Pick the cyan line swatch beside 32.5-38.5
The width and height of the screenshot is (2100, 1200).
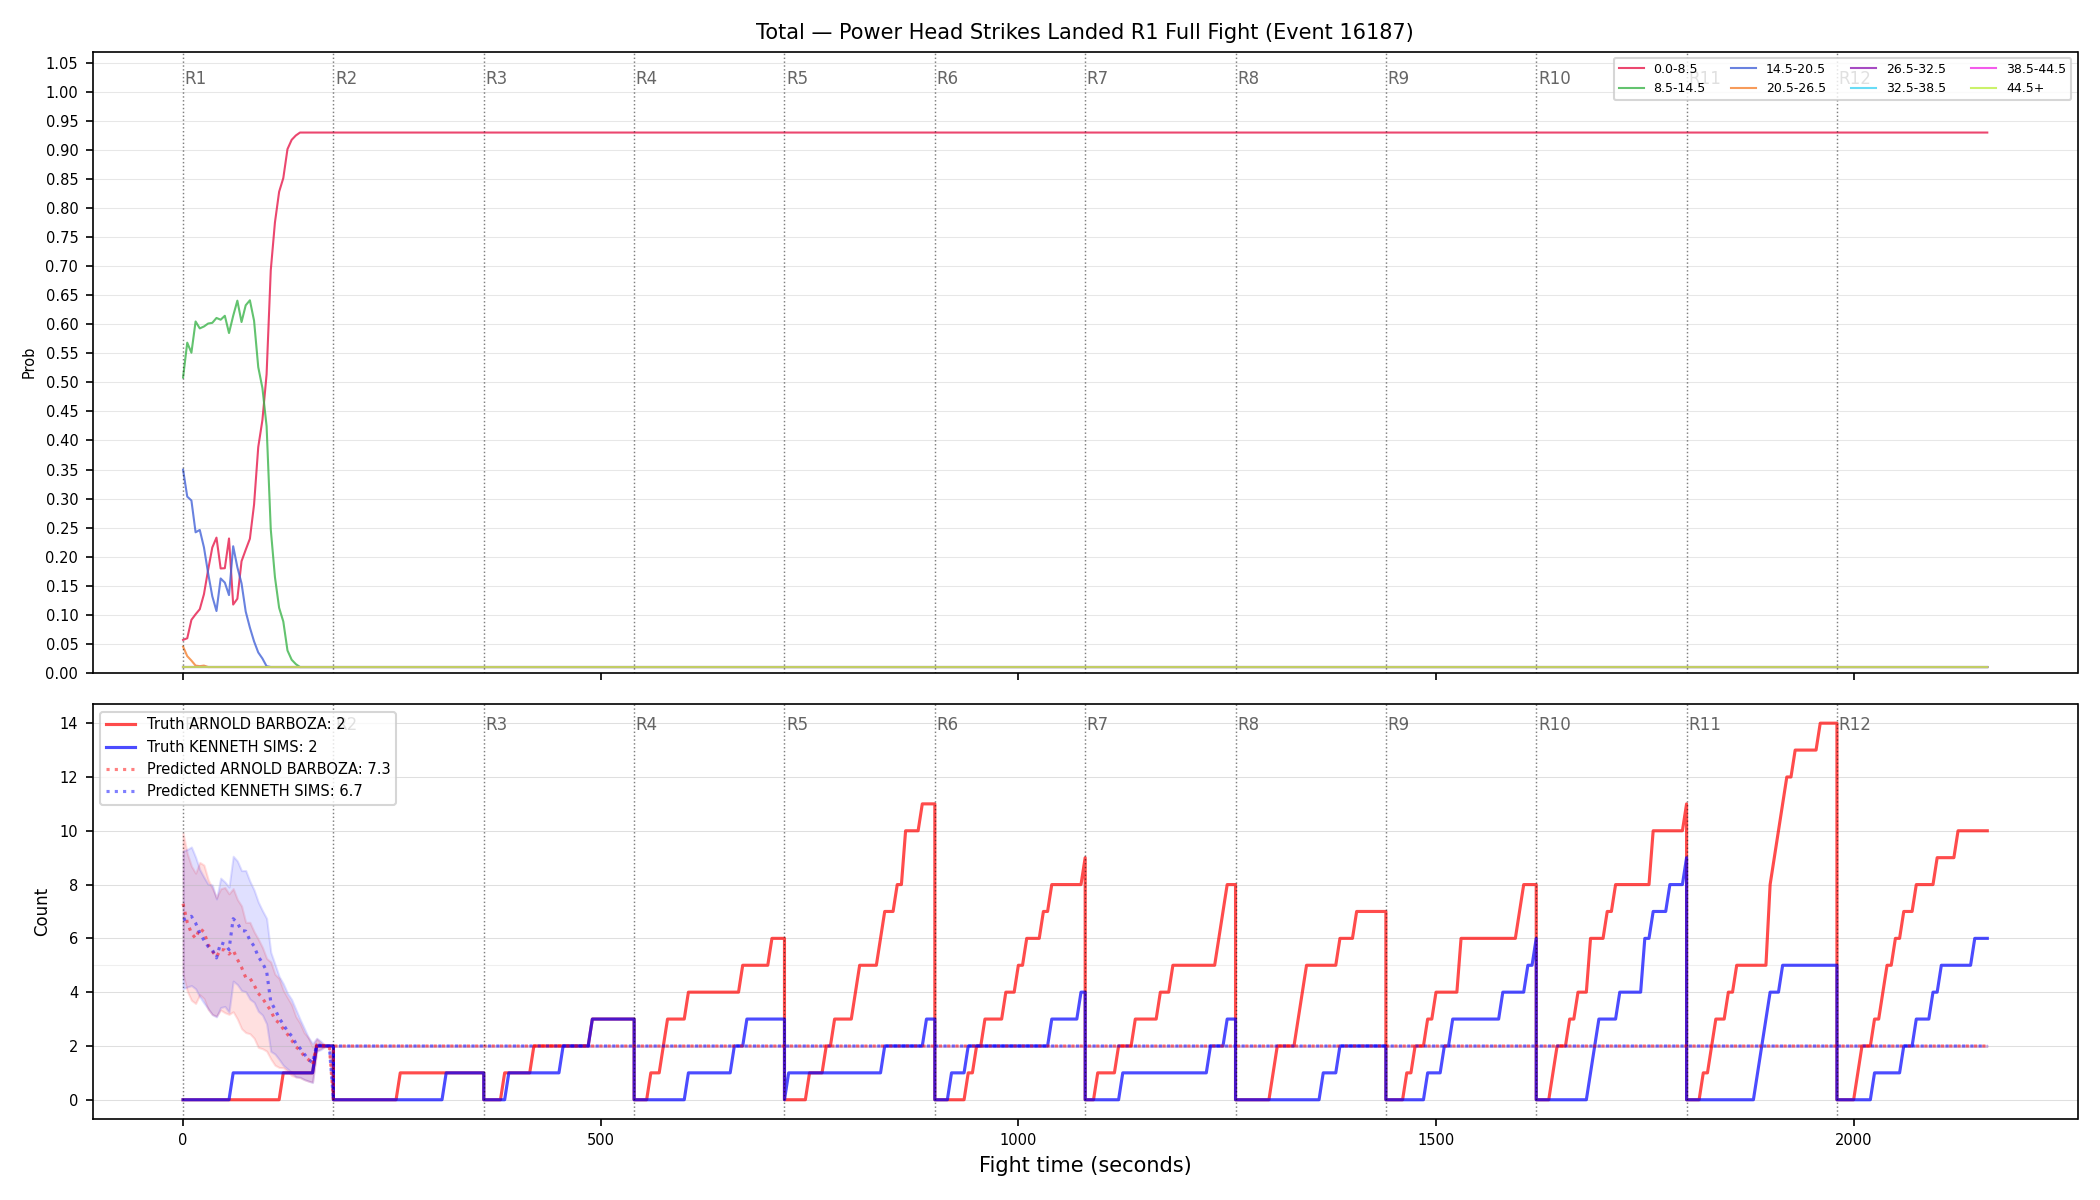pos(1863,88)
